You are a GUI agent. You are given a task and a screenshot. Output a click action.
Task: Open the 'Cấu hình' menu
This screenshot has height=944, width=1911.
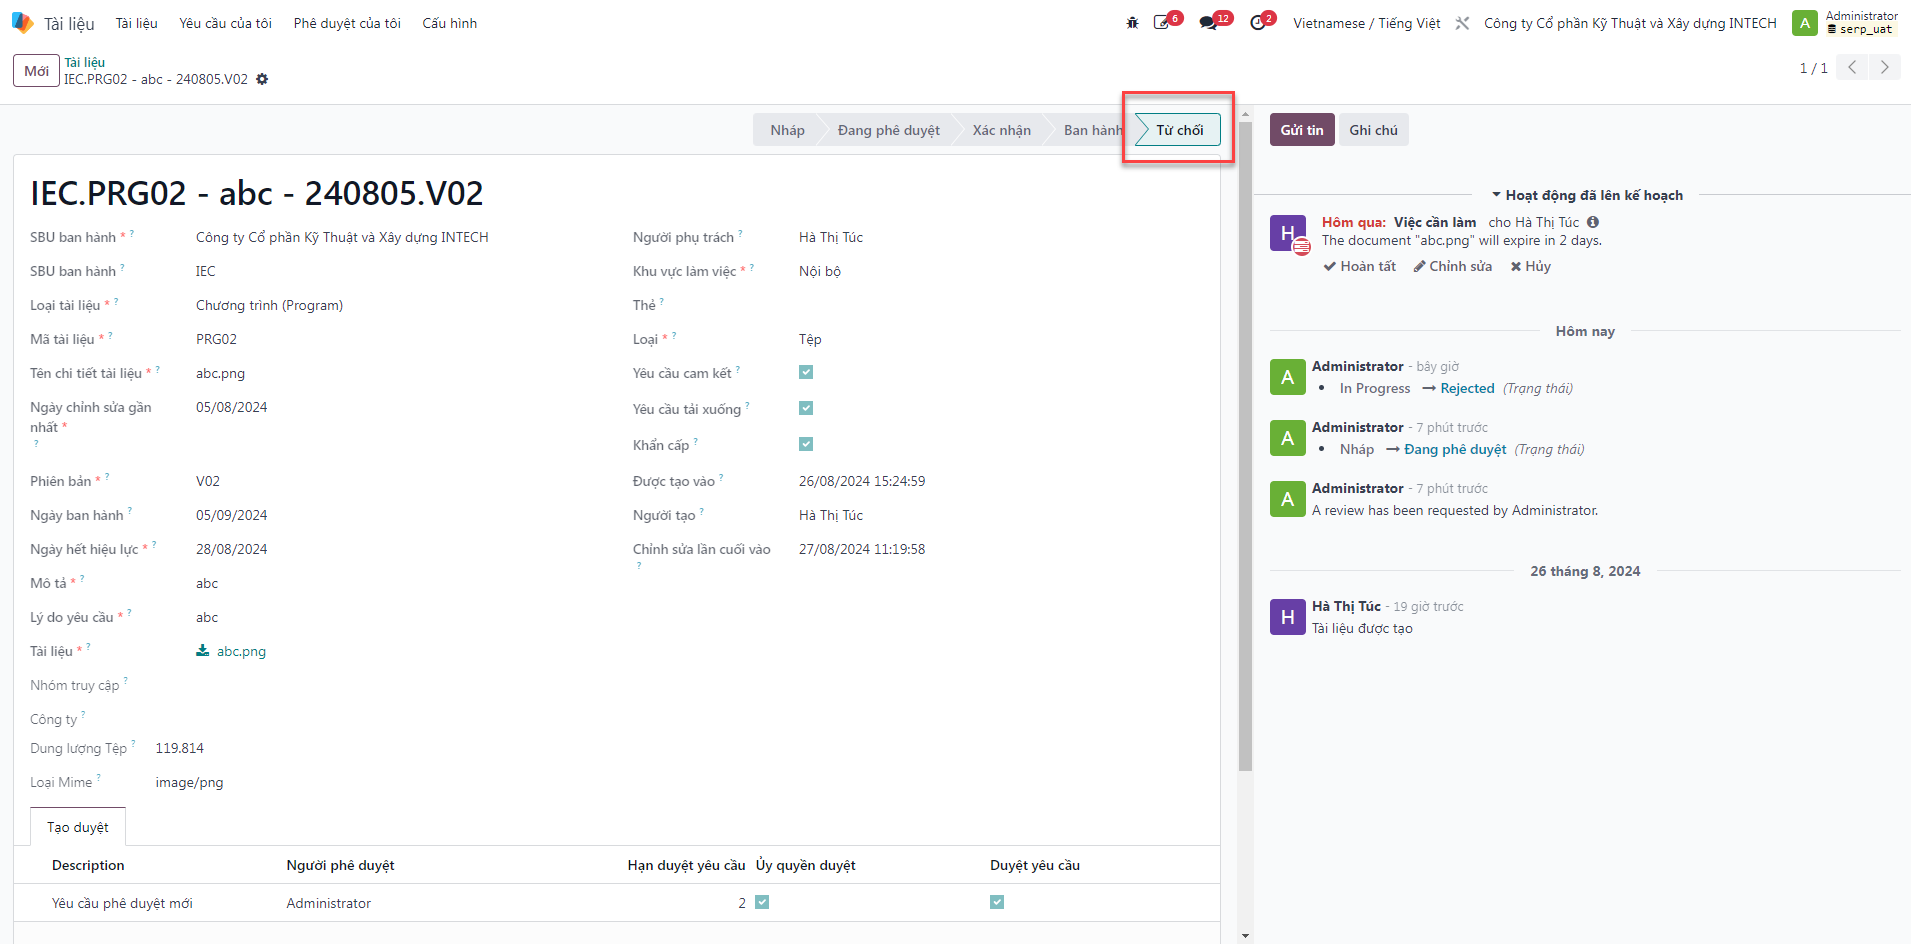(x=450, y=23)
